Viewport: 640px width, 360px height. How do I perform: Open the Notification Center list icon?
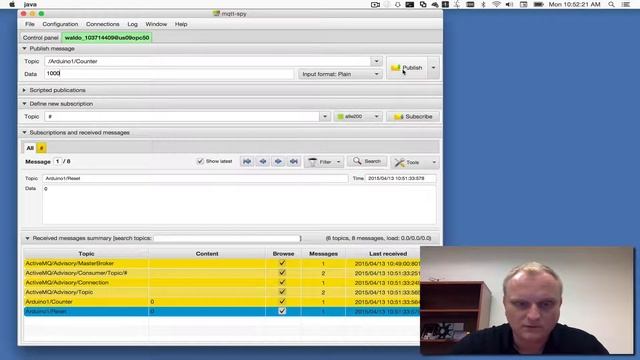(625, 4)
